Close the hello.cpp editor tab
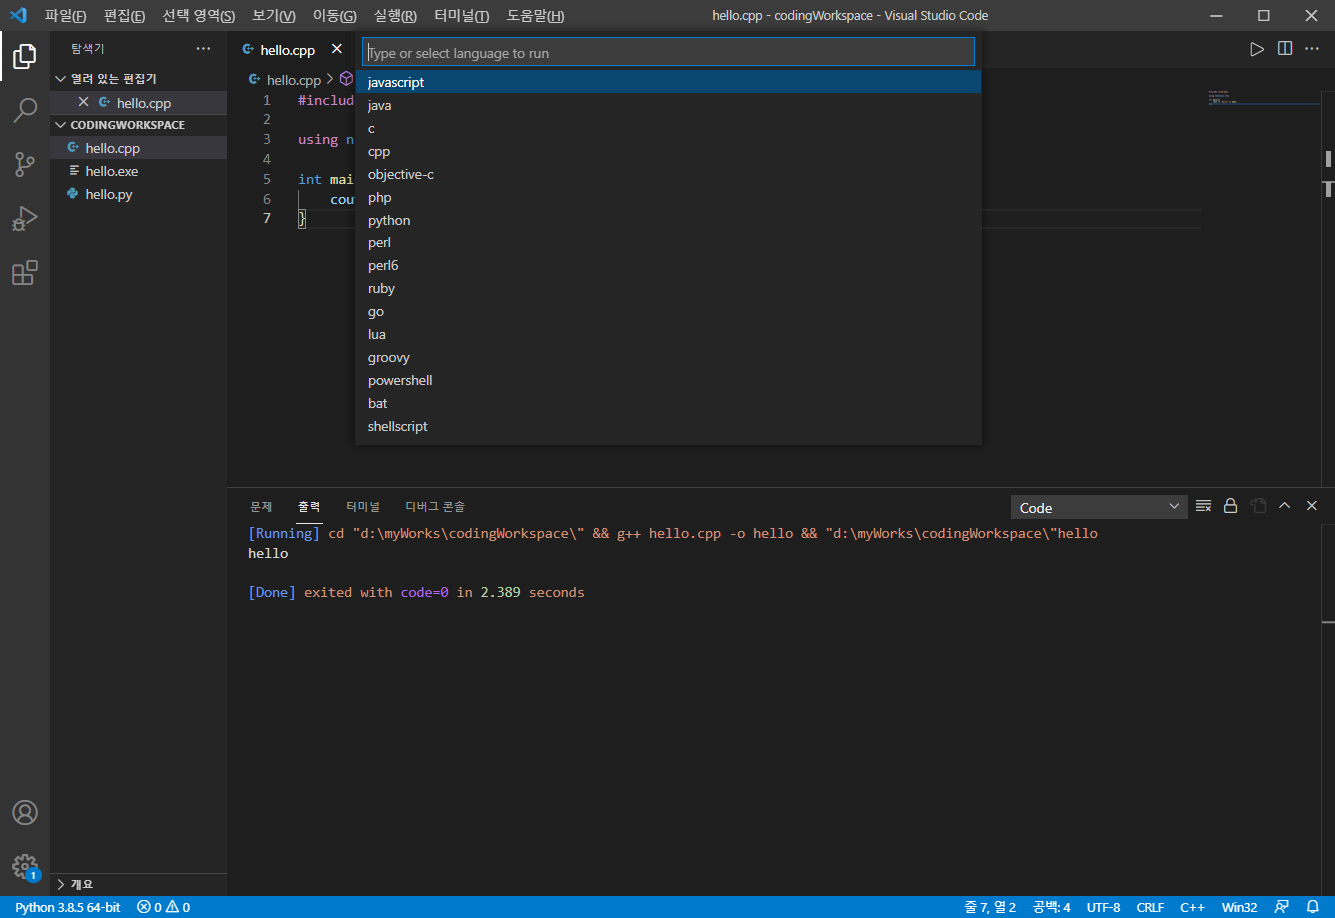Image resolution: width=1335 pixels, height=918 pixels. 337,49
